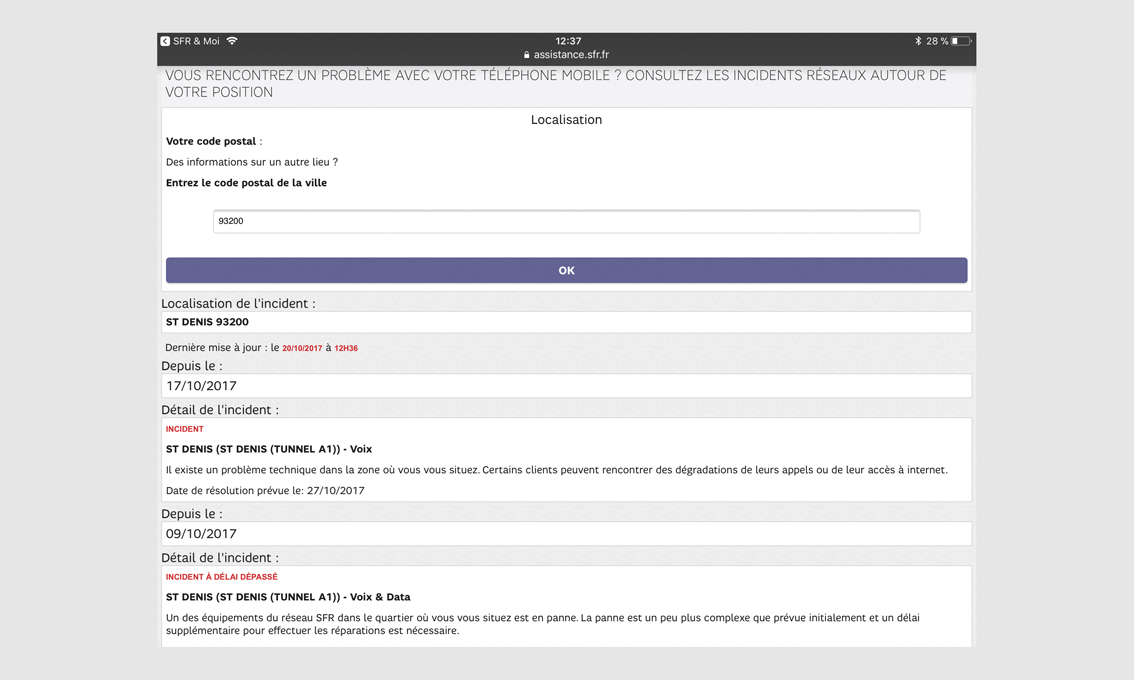Click 'Des informations sur un autre lieu ?'
The height and width of the screenshot is (680, 1134).
(x=252, y=162)
